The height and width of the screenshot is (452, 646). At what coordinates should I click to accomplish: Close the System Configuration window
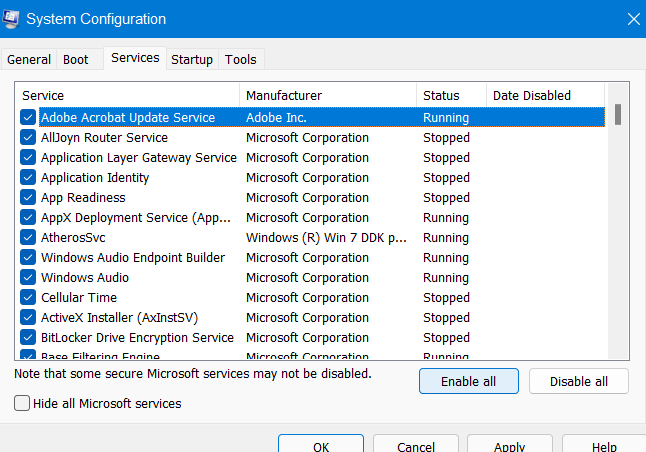[x=632, y=18]
